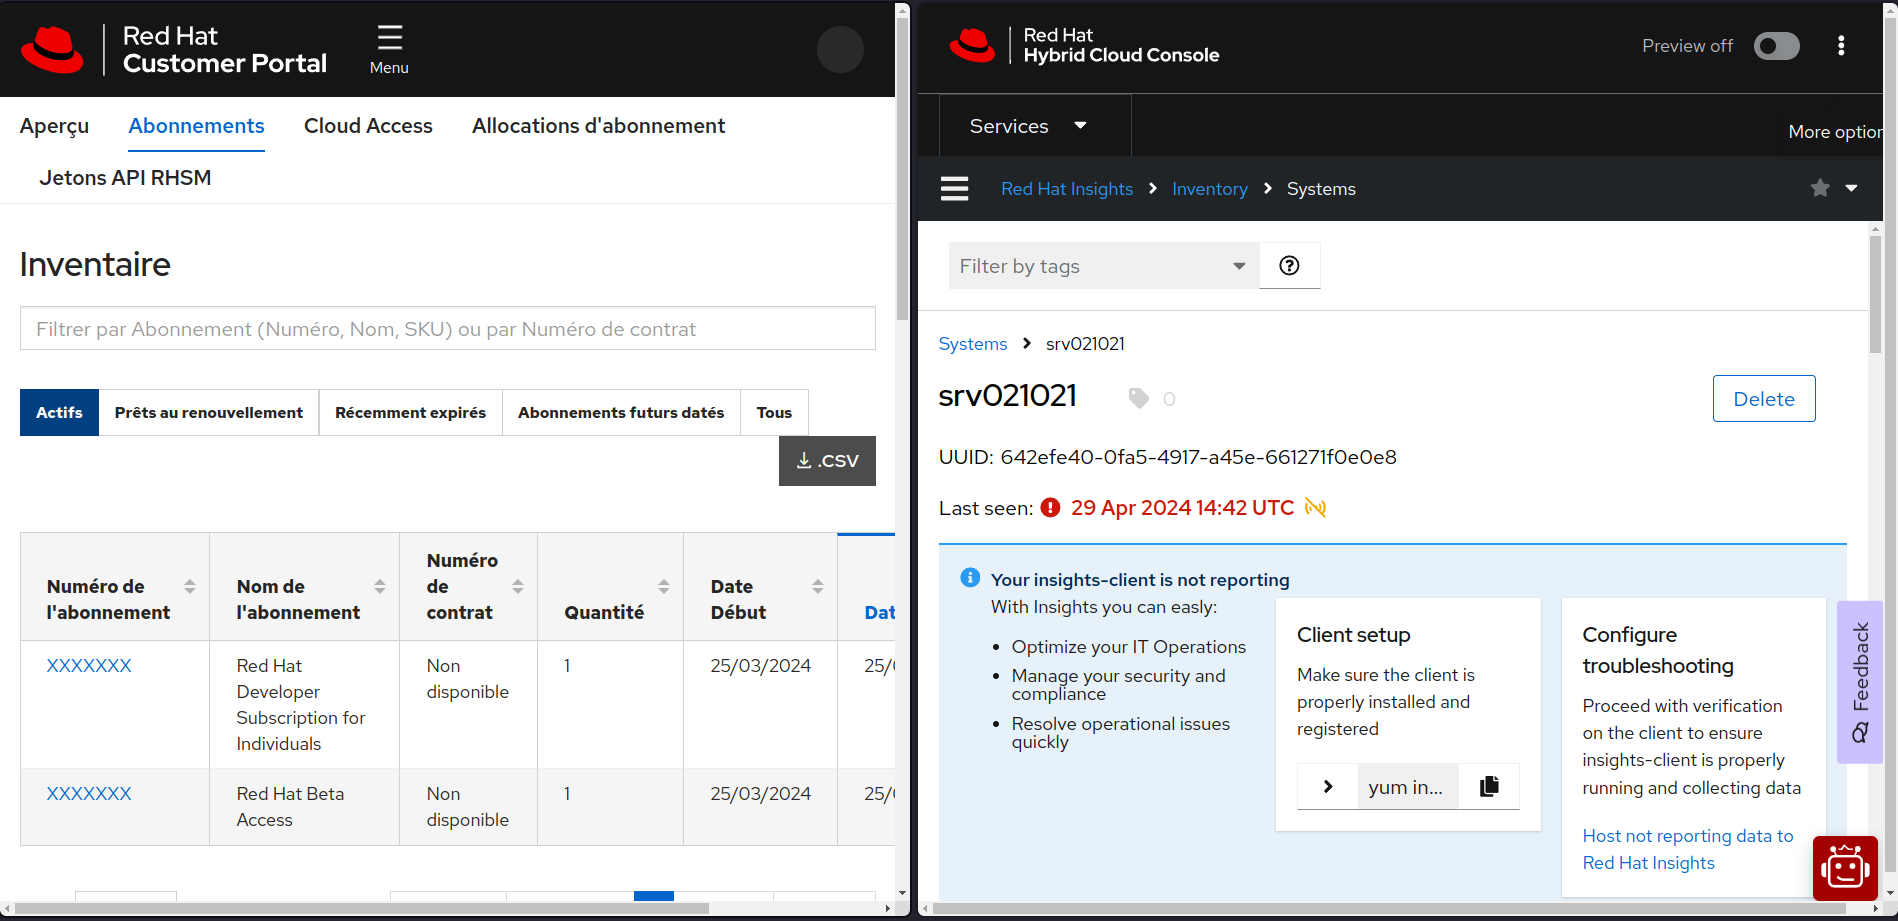Click the Hybrid Cloud Console inner vertical scrollbar

pos(1875,293)
